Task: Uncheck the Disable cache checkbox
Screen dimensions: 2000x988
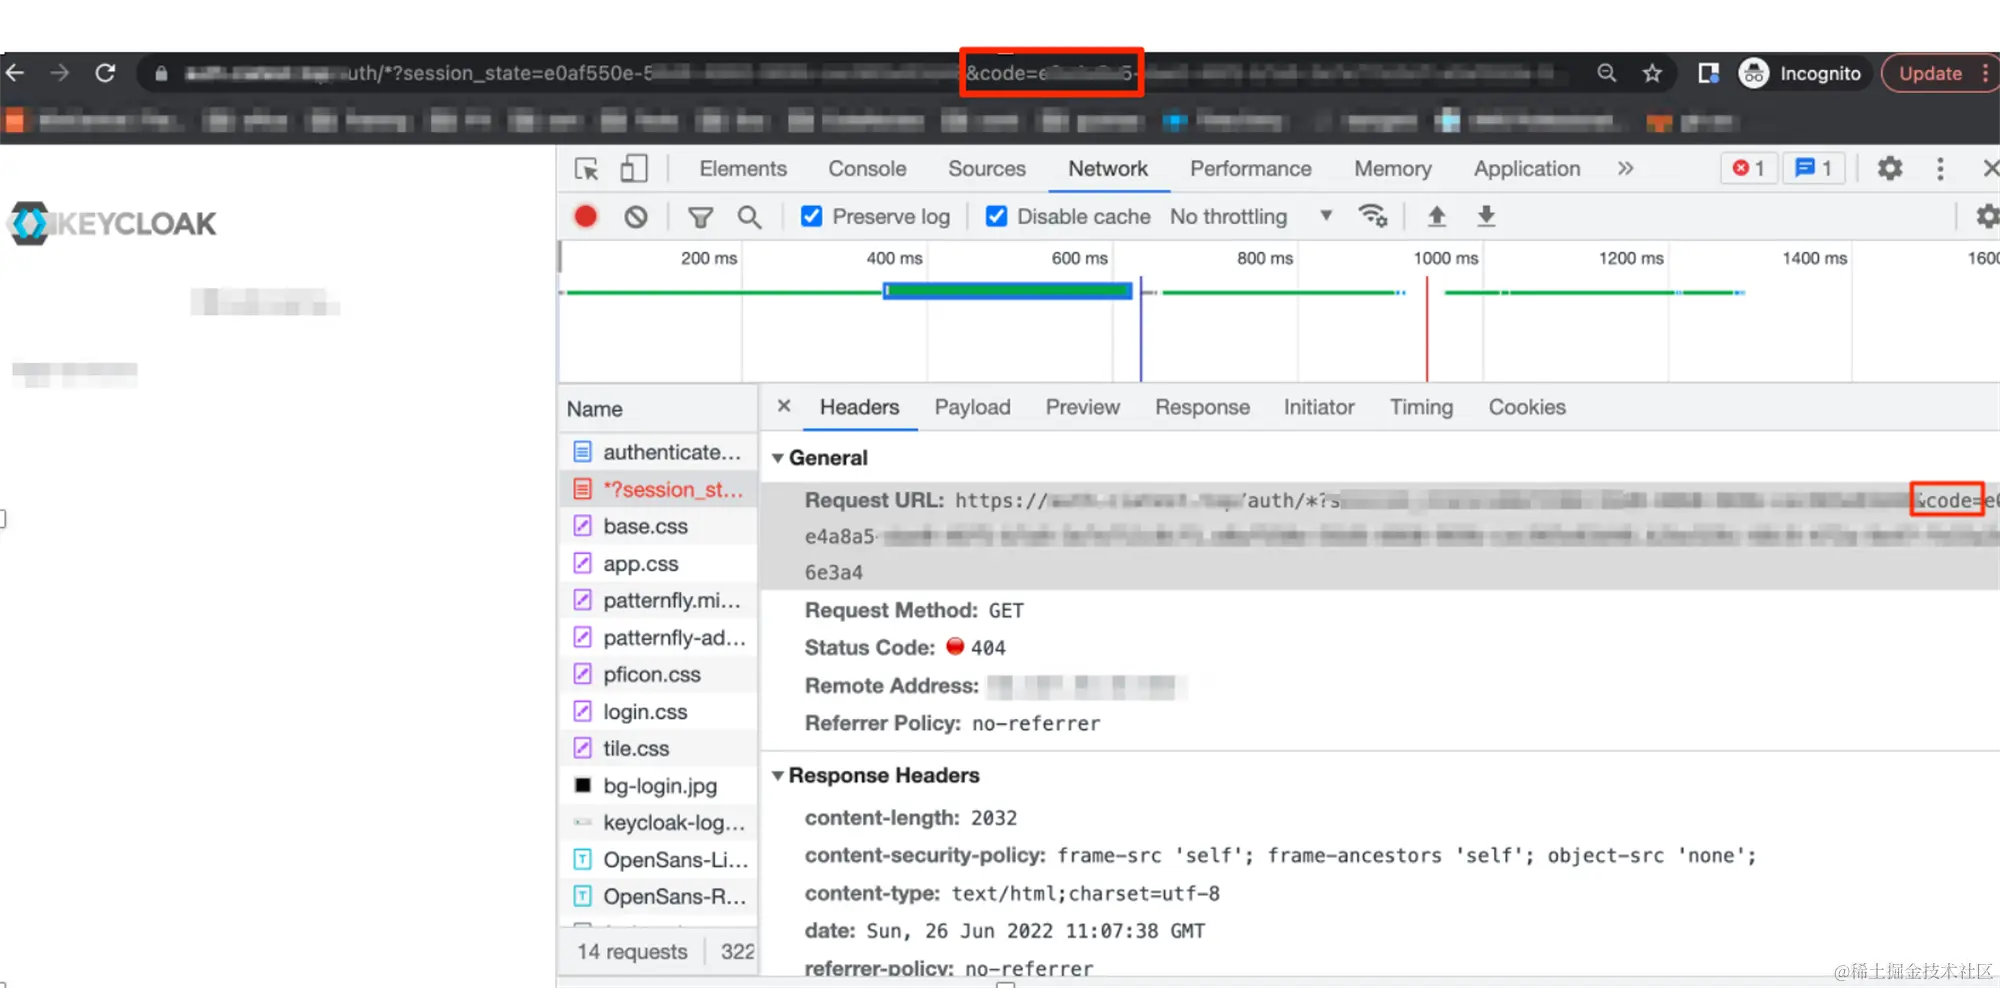Action: [x=997, y=216]
